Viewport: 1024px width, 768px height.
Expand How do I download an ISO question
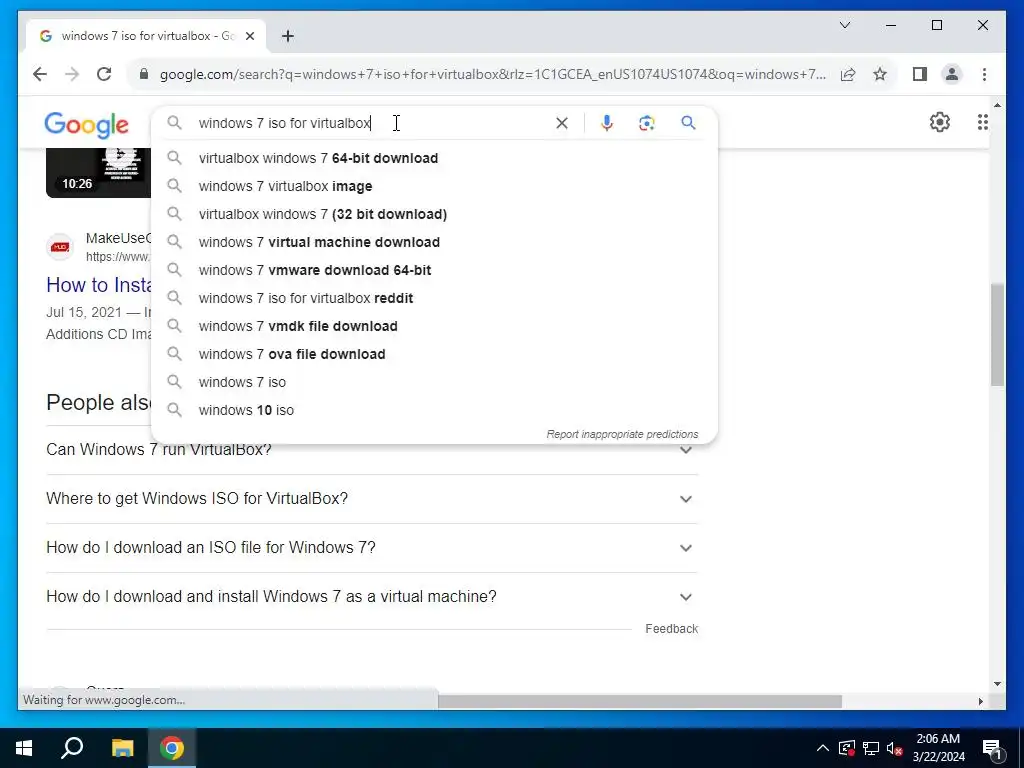[372, 548]
